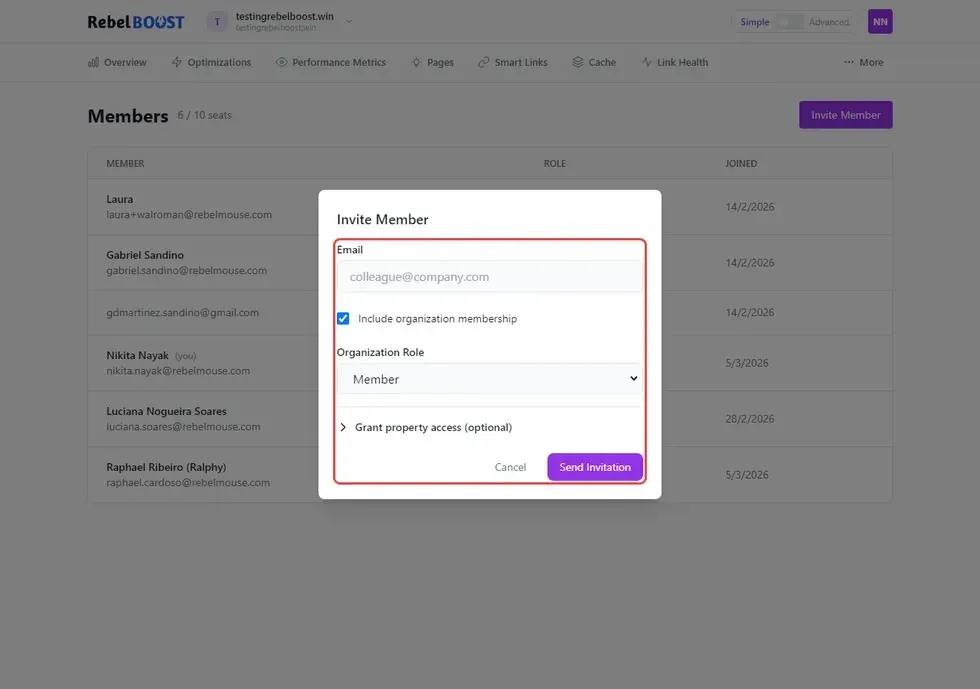Click the Pages lightbulb icon
The height and width of the screenshot is (689, 980).
point(416,62)
